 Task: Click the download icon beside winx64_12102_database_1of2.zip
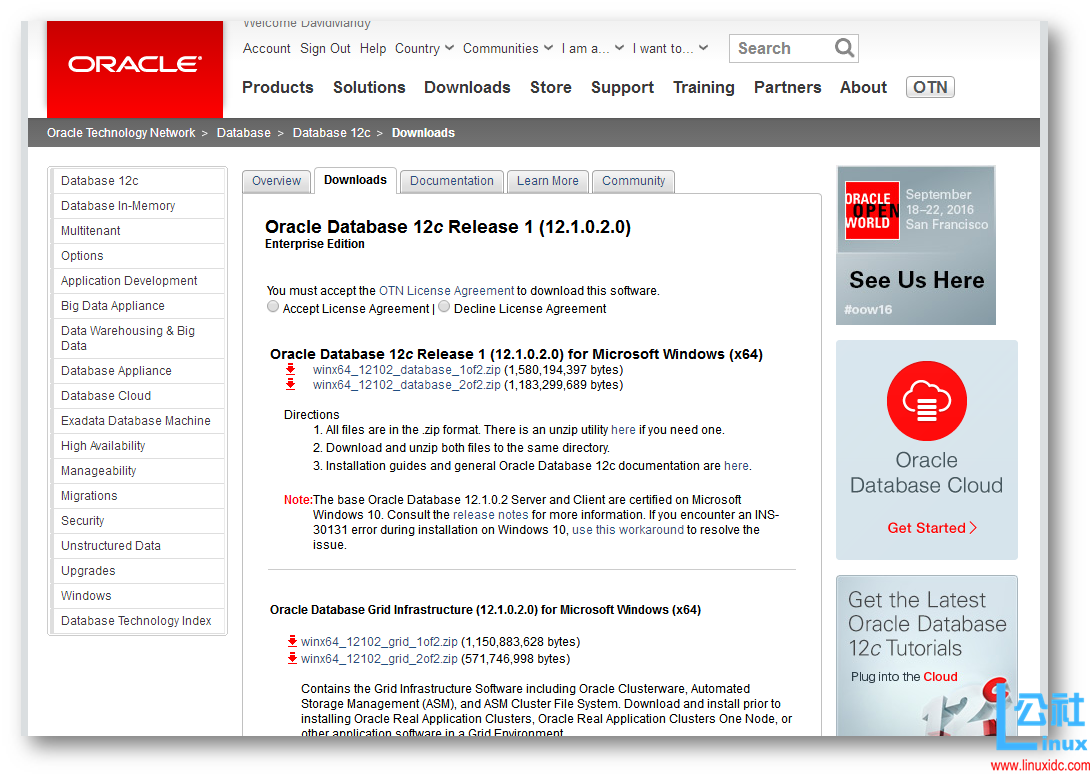(291, 368)
